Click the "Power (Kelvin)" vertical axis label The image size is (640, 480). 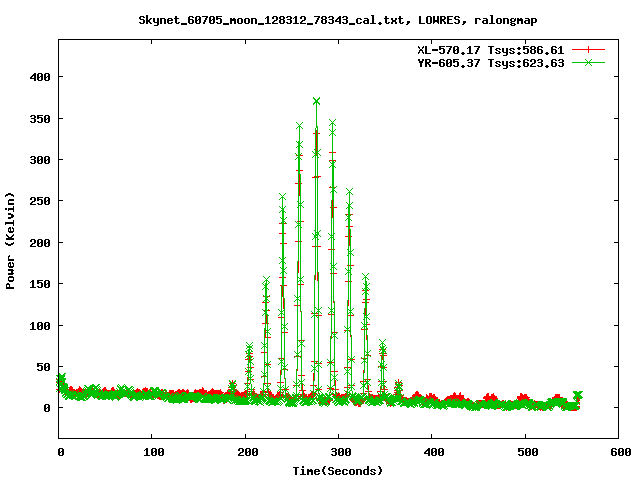11,241
